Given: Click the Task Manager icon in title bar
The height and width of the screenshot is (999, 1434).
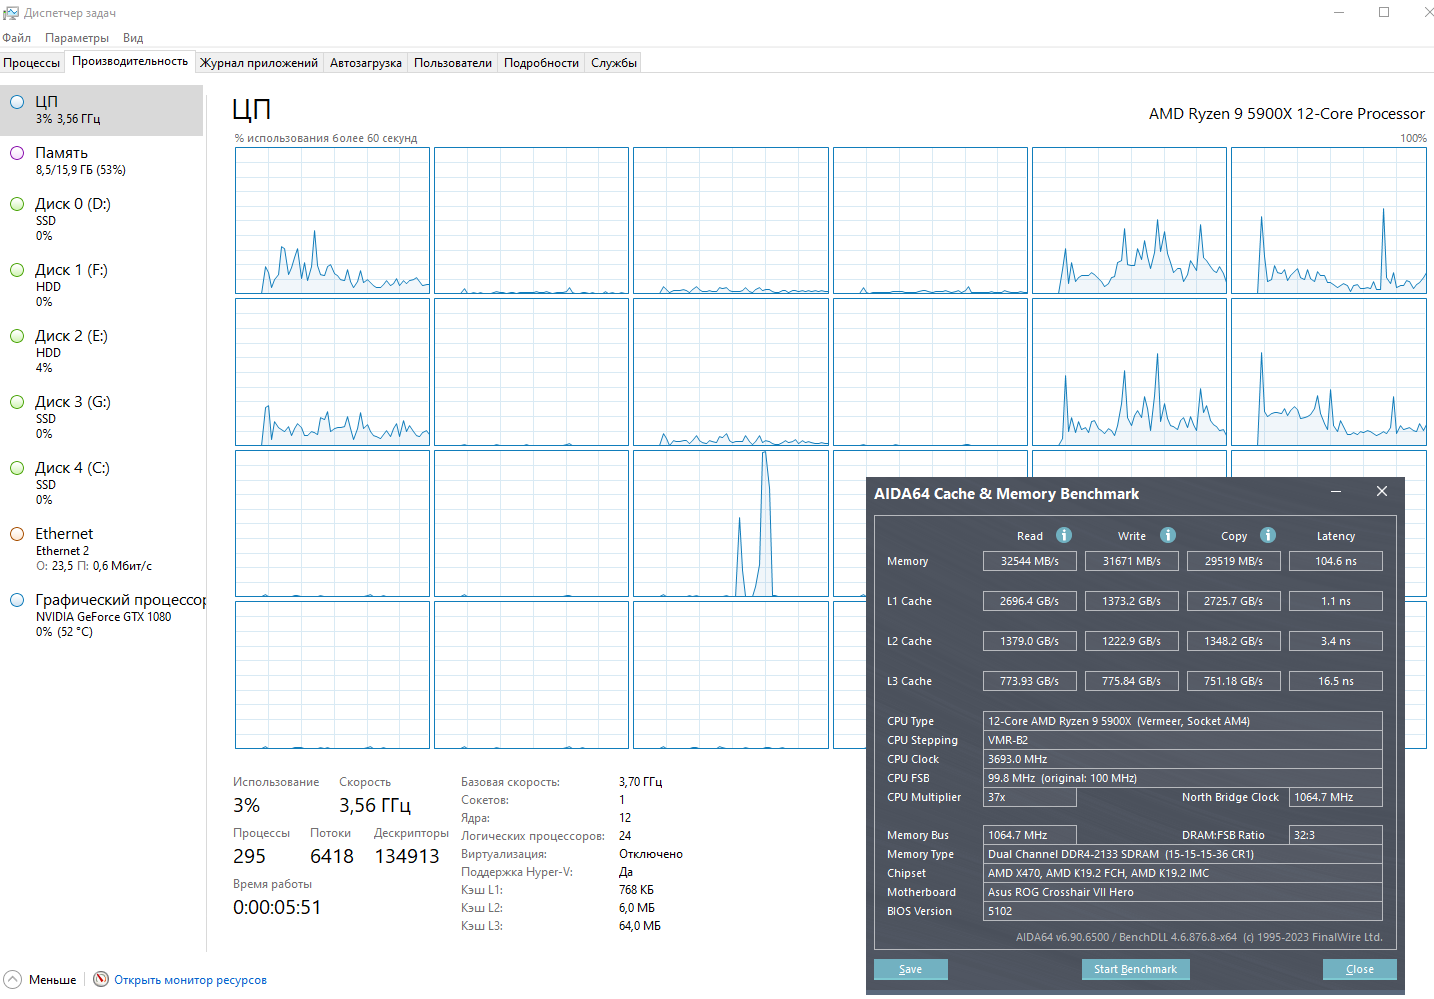Looking at the screenshot, I should [x=11, y=13].
